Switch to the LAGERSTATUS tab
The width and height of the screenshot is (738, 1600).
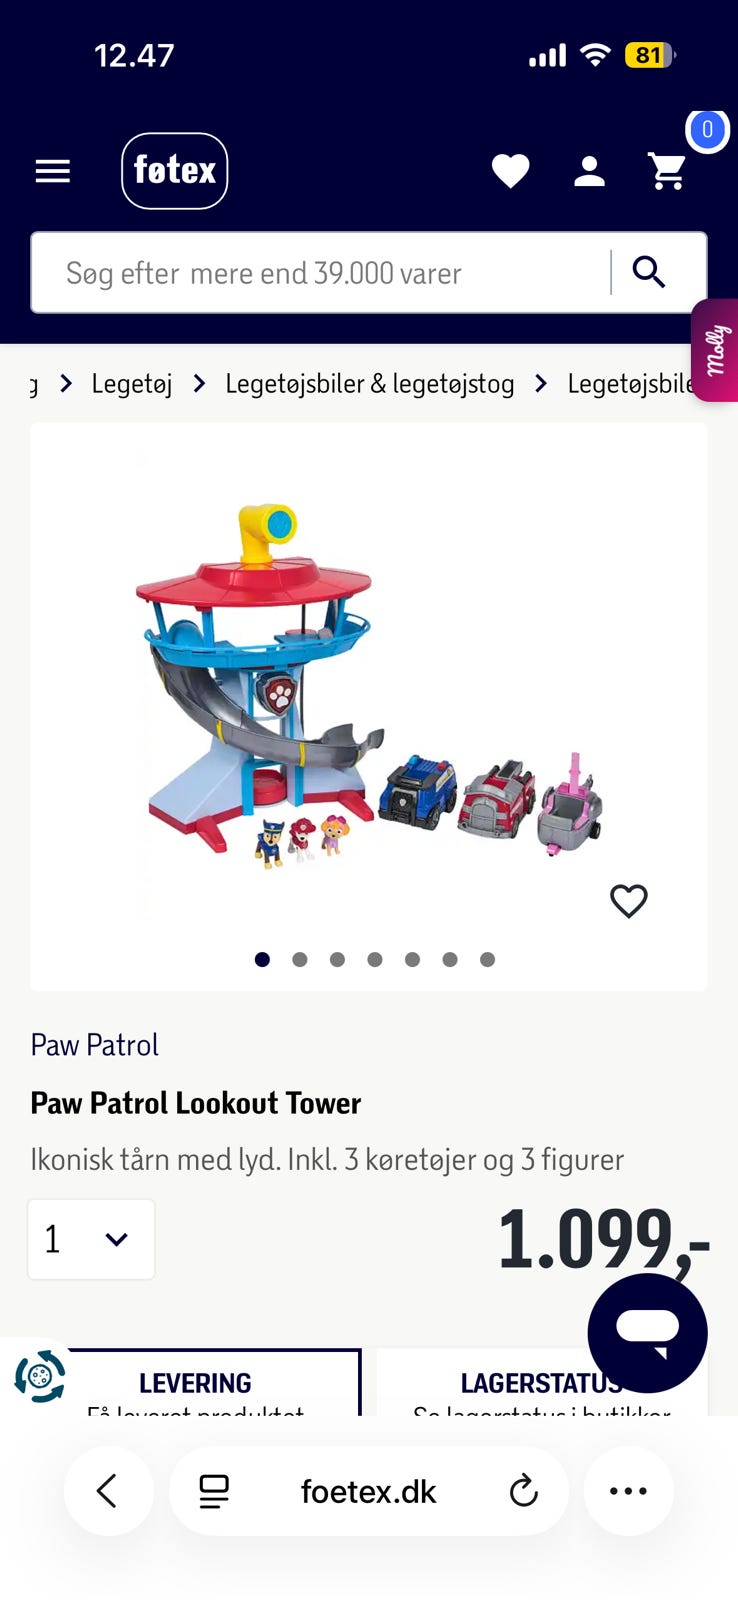[541, 1383]
